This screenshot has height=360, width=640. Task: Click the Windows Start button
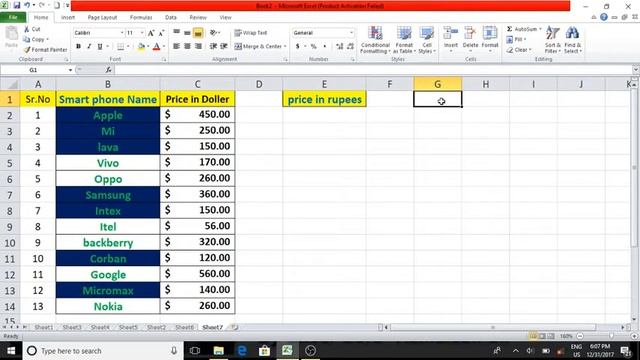click(11, 351)
